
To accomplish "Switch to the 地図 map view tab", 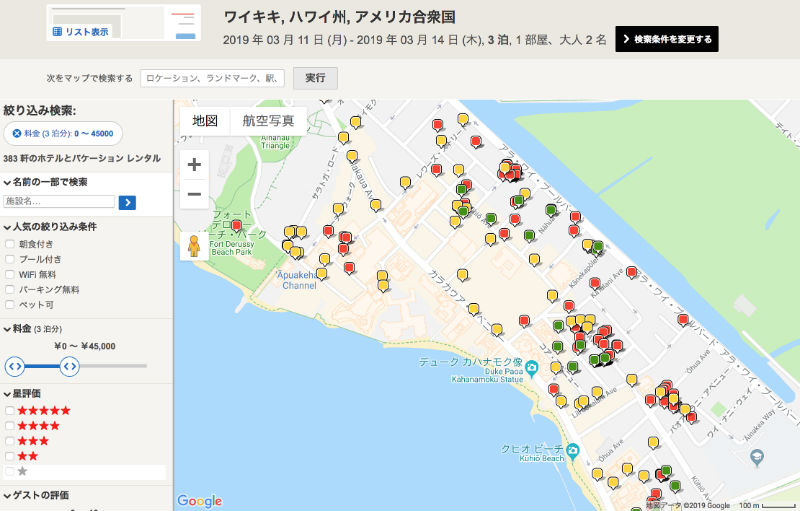I will pyautogui.click(x=205, y=121).
